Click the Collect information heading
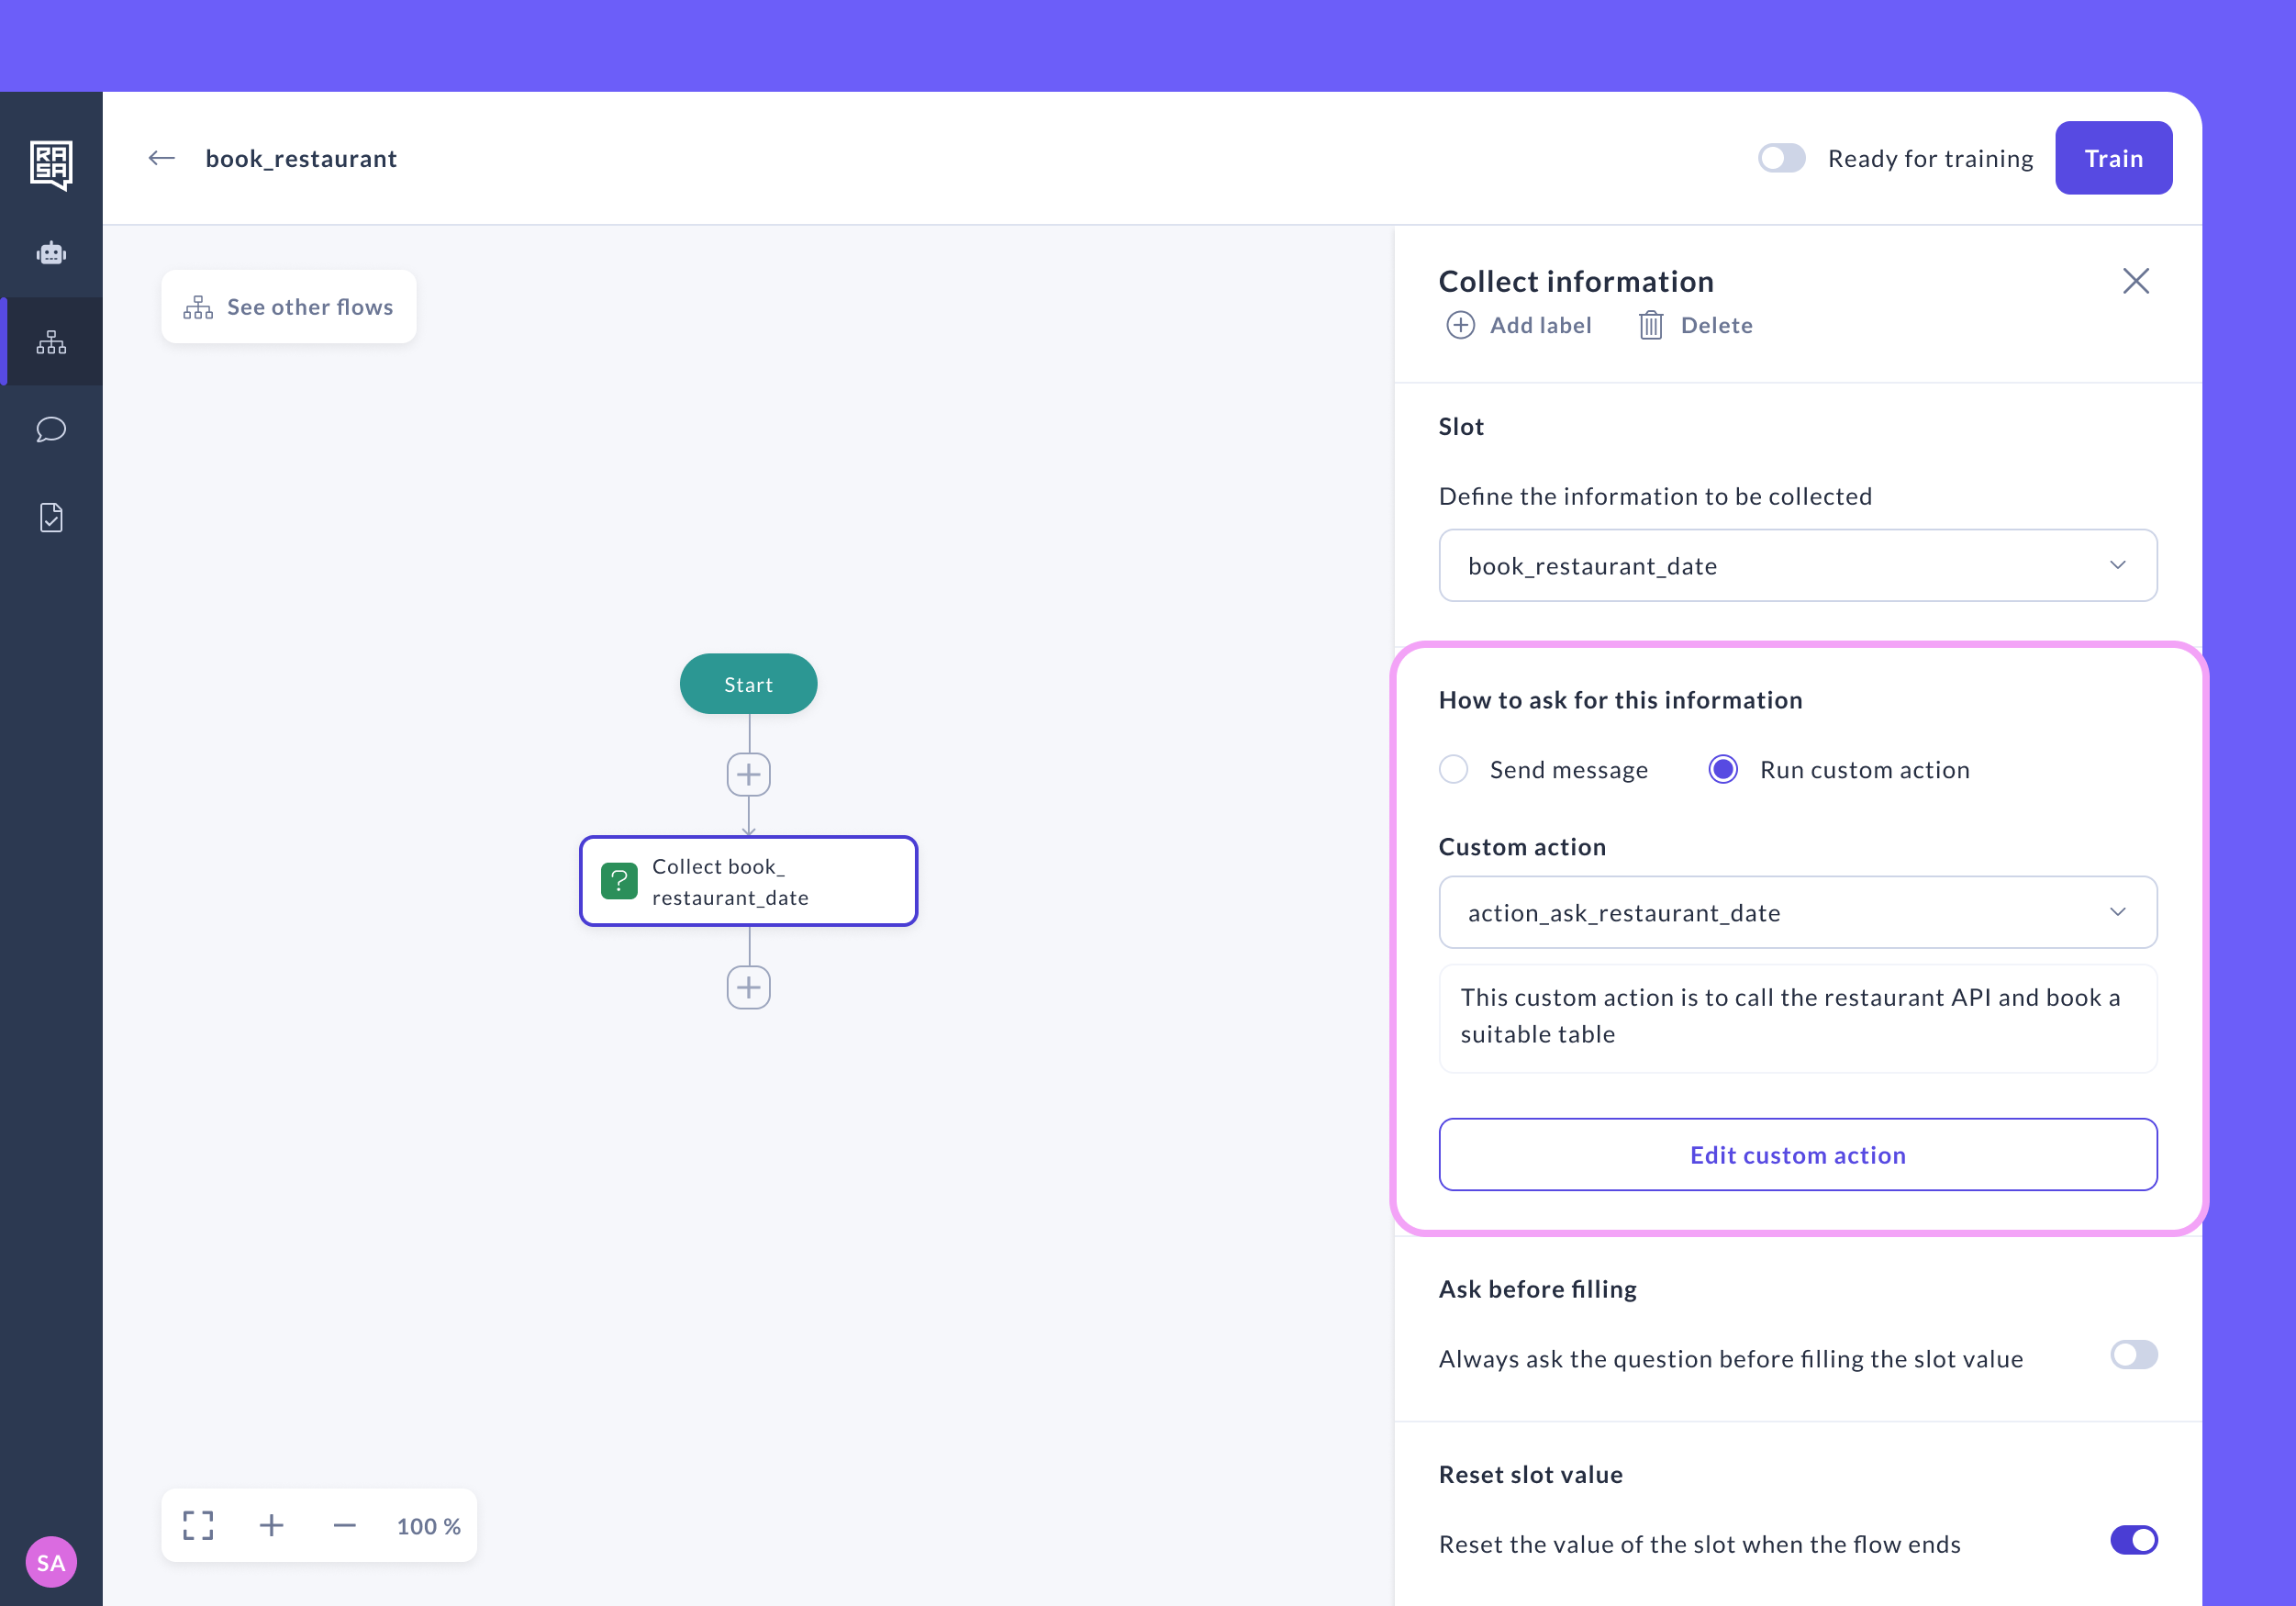2296x1606 pixels. [1576, 281]
